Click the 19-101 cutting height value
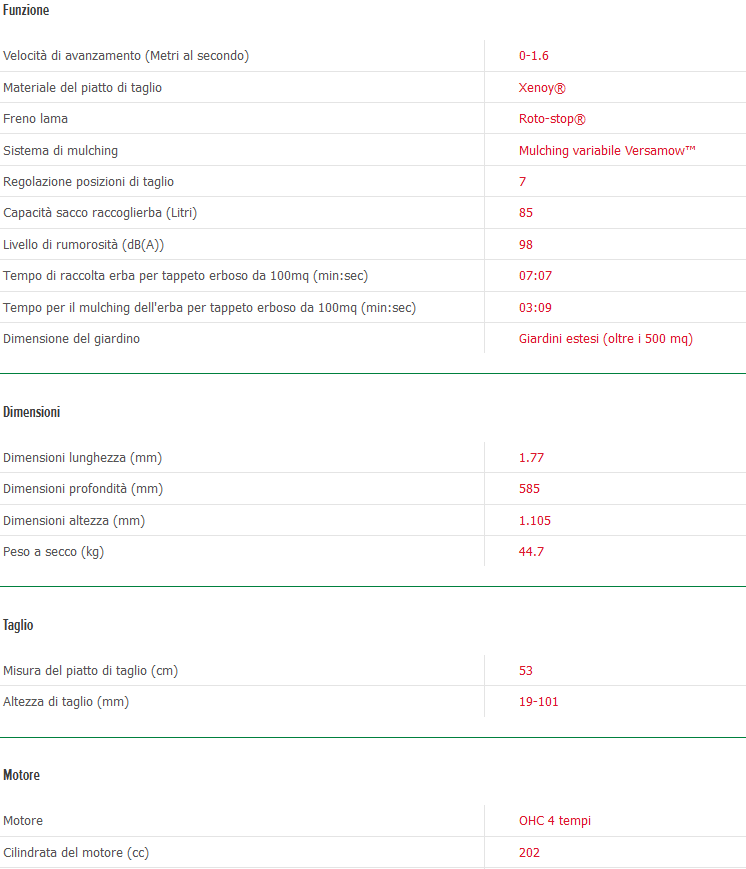Image resolution: width=746 pixels, height=869 pixels. (538, 702)
